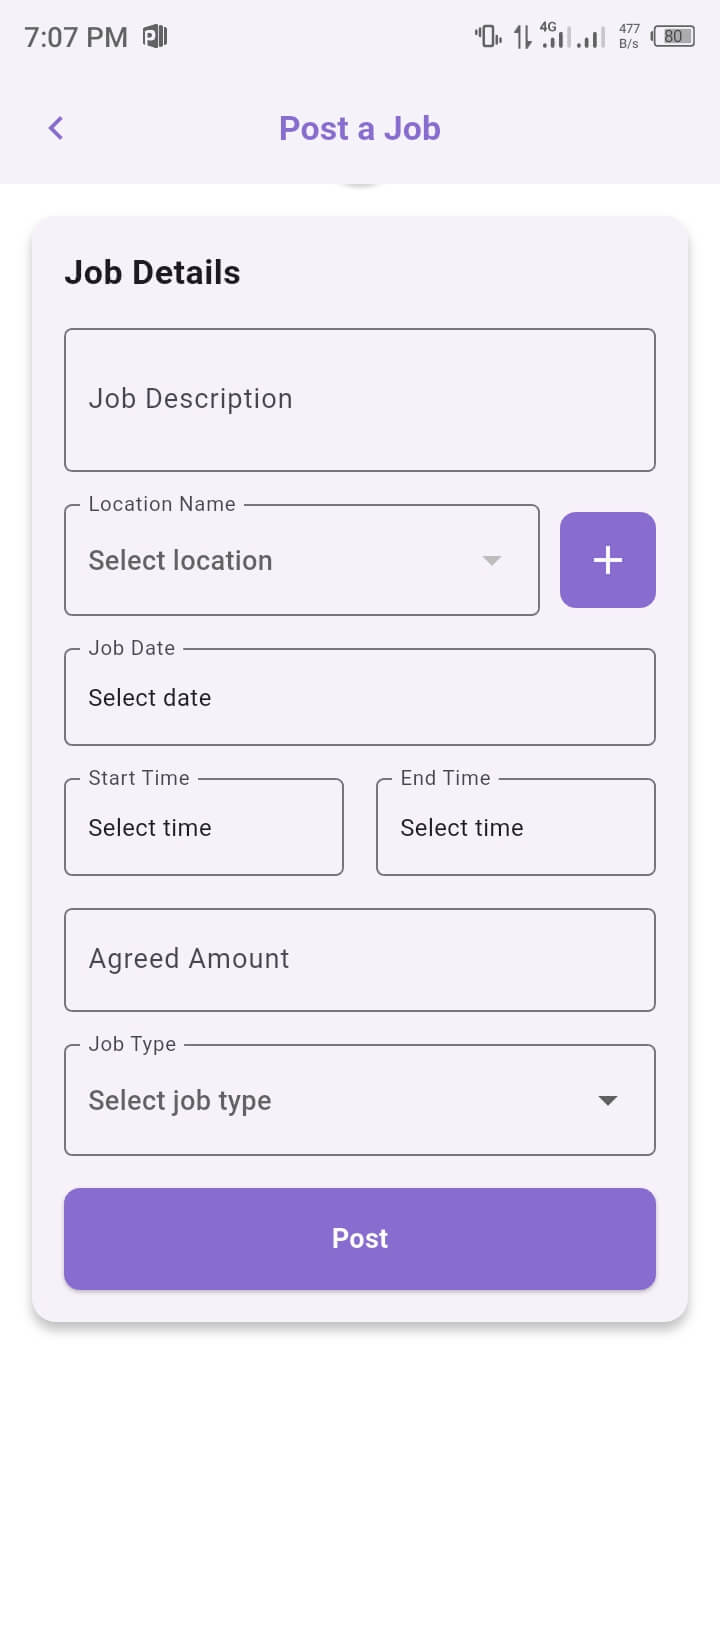The width and height of the screenshot is (720, 1640).
Task: Click the Job Details heading
Action: [x=152, y=271]
